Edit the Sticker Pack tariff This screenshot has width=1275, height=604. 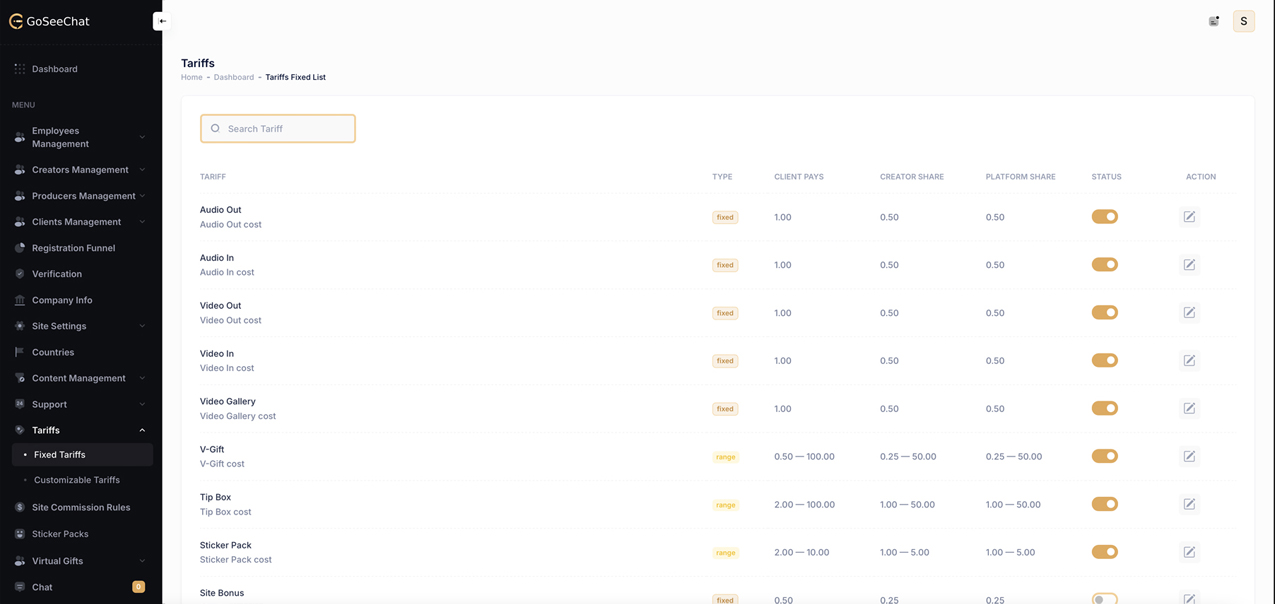1189,552
